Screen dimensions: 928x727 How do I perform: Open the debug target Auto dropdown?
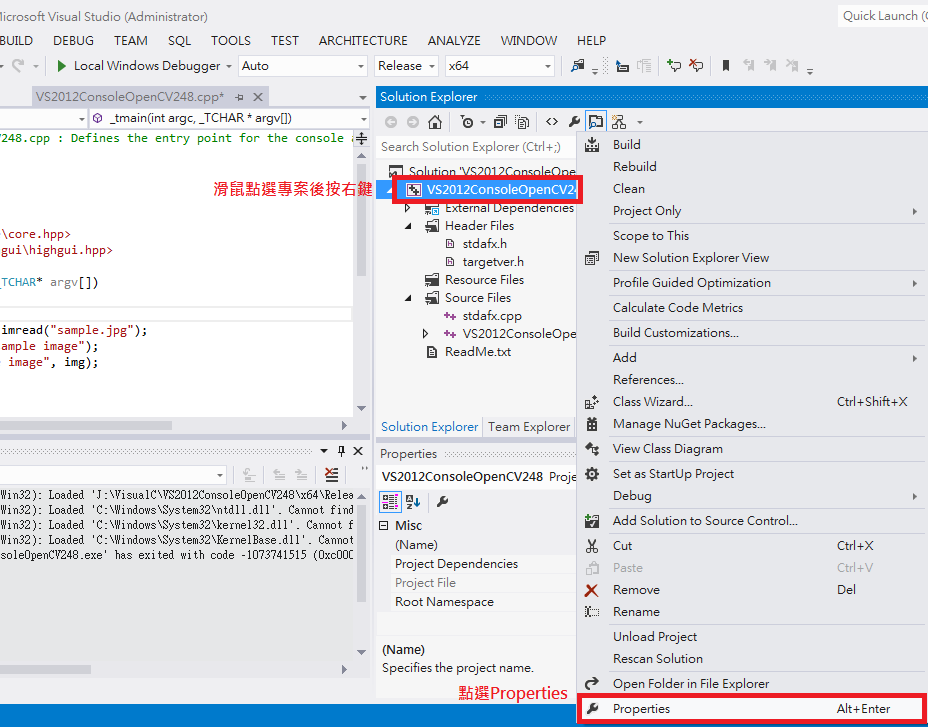pyautogui.click(x=303, y=66)
